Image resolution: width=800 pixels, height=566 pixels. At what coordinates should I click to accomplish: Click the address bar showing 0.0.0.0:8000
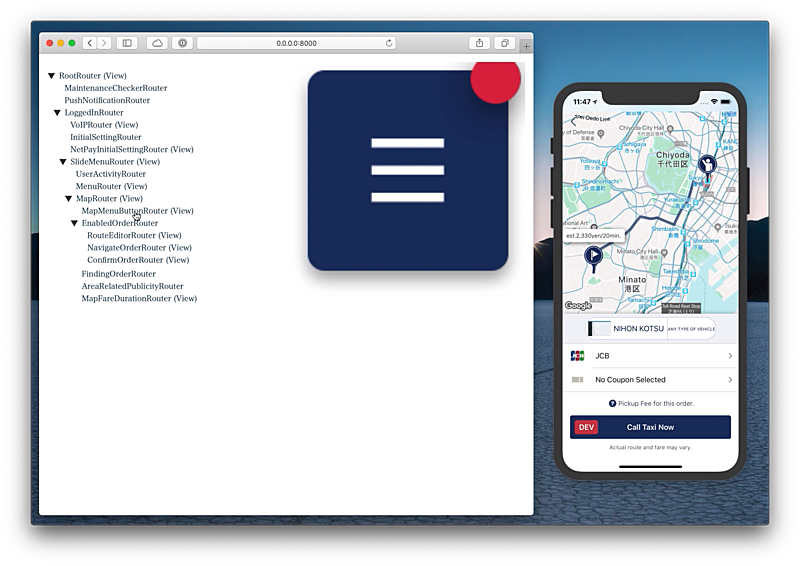pyautogui.click(x=296, y=43)
